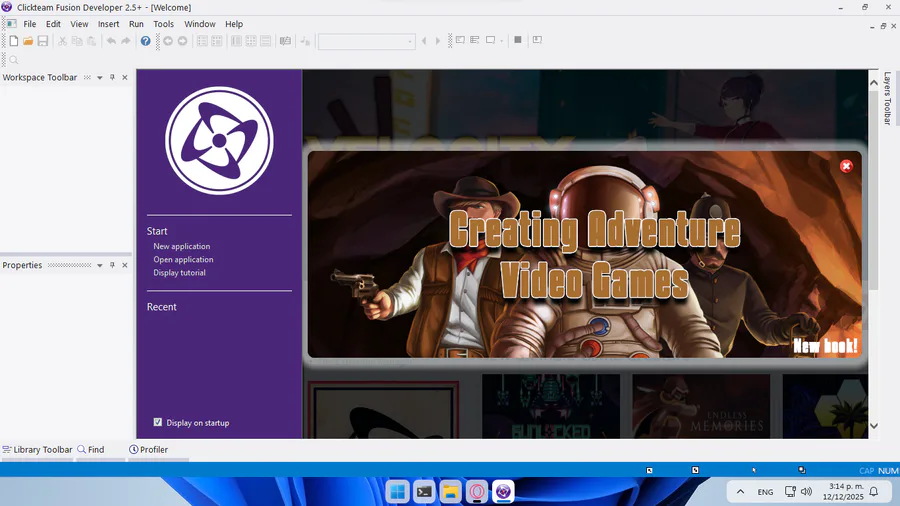Open the Event list editor icon
Viewport: 900px width, 506px height.
tap(265, 41)
